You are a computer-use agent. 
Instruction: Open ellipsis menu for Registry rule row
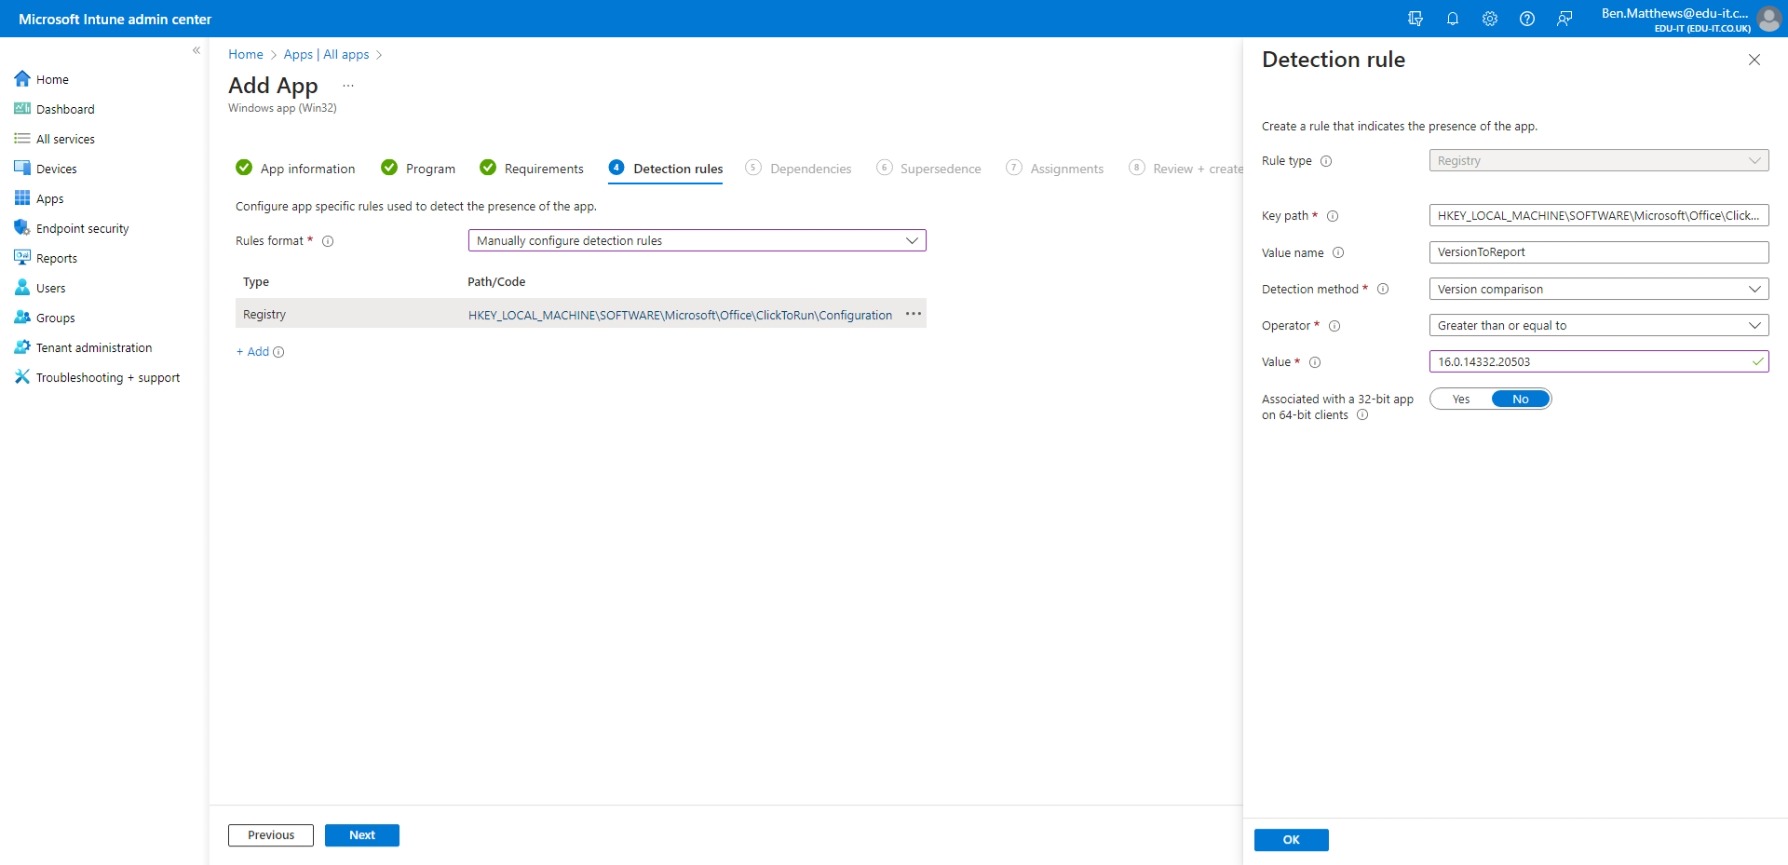tap(913, 314)
